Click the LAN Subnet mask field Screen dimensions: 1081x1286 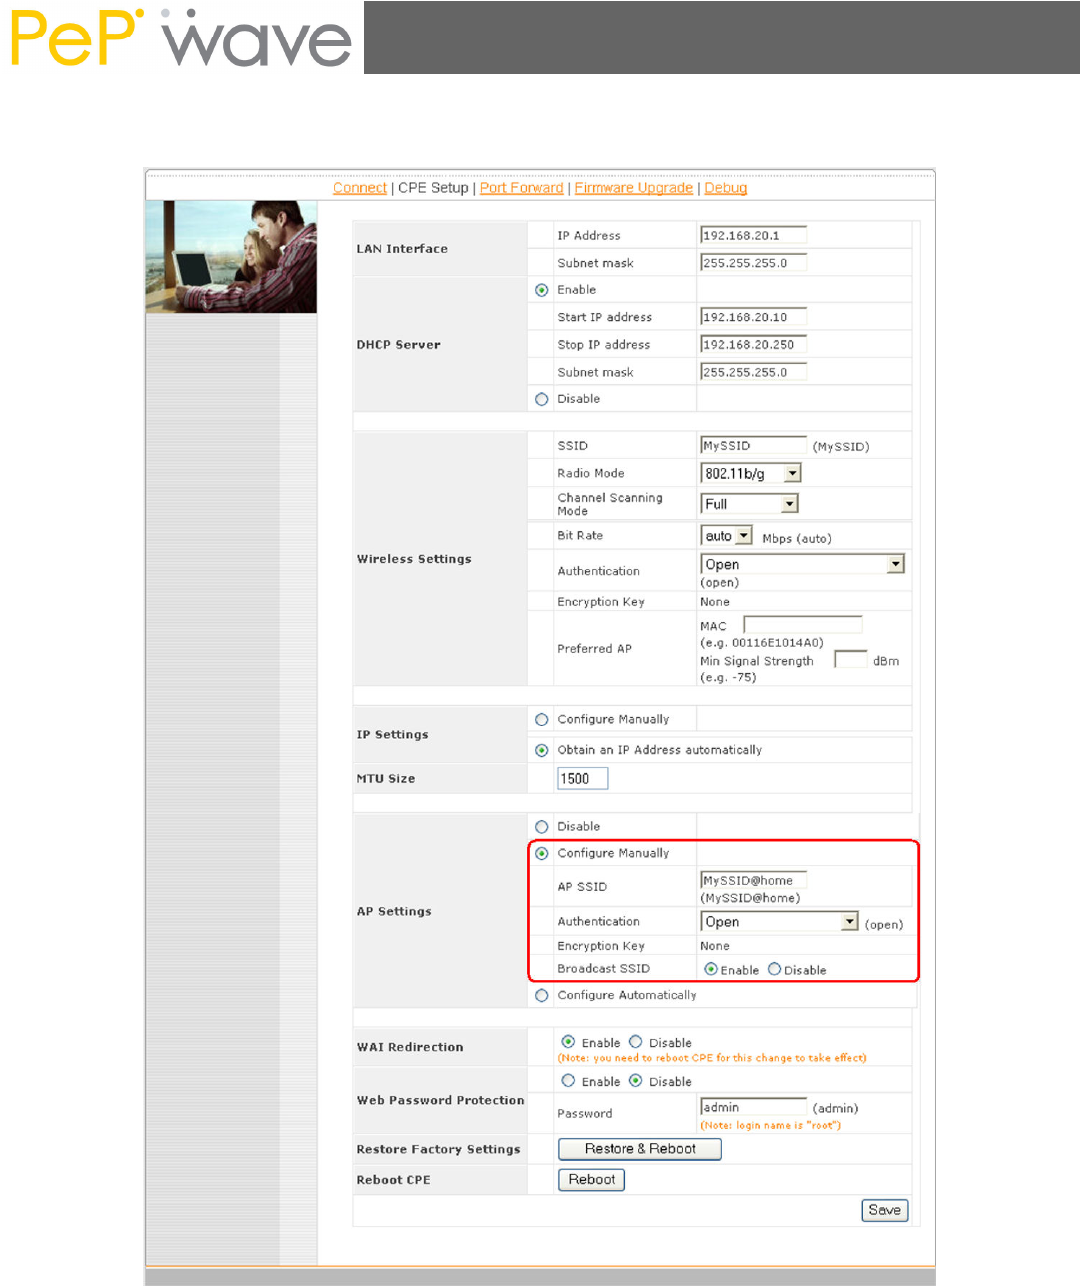753,263
